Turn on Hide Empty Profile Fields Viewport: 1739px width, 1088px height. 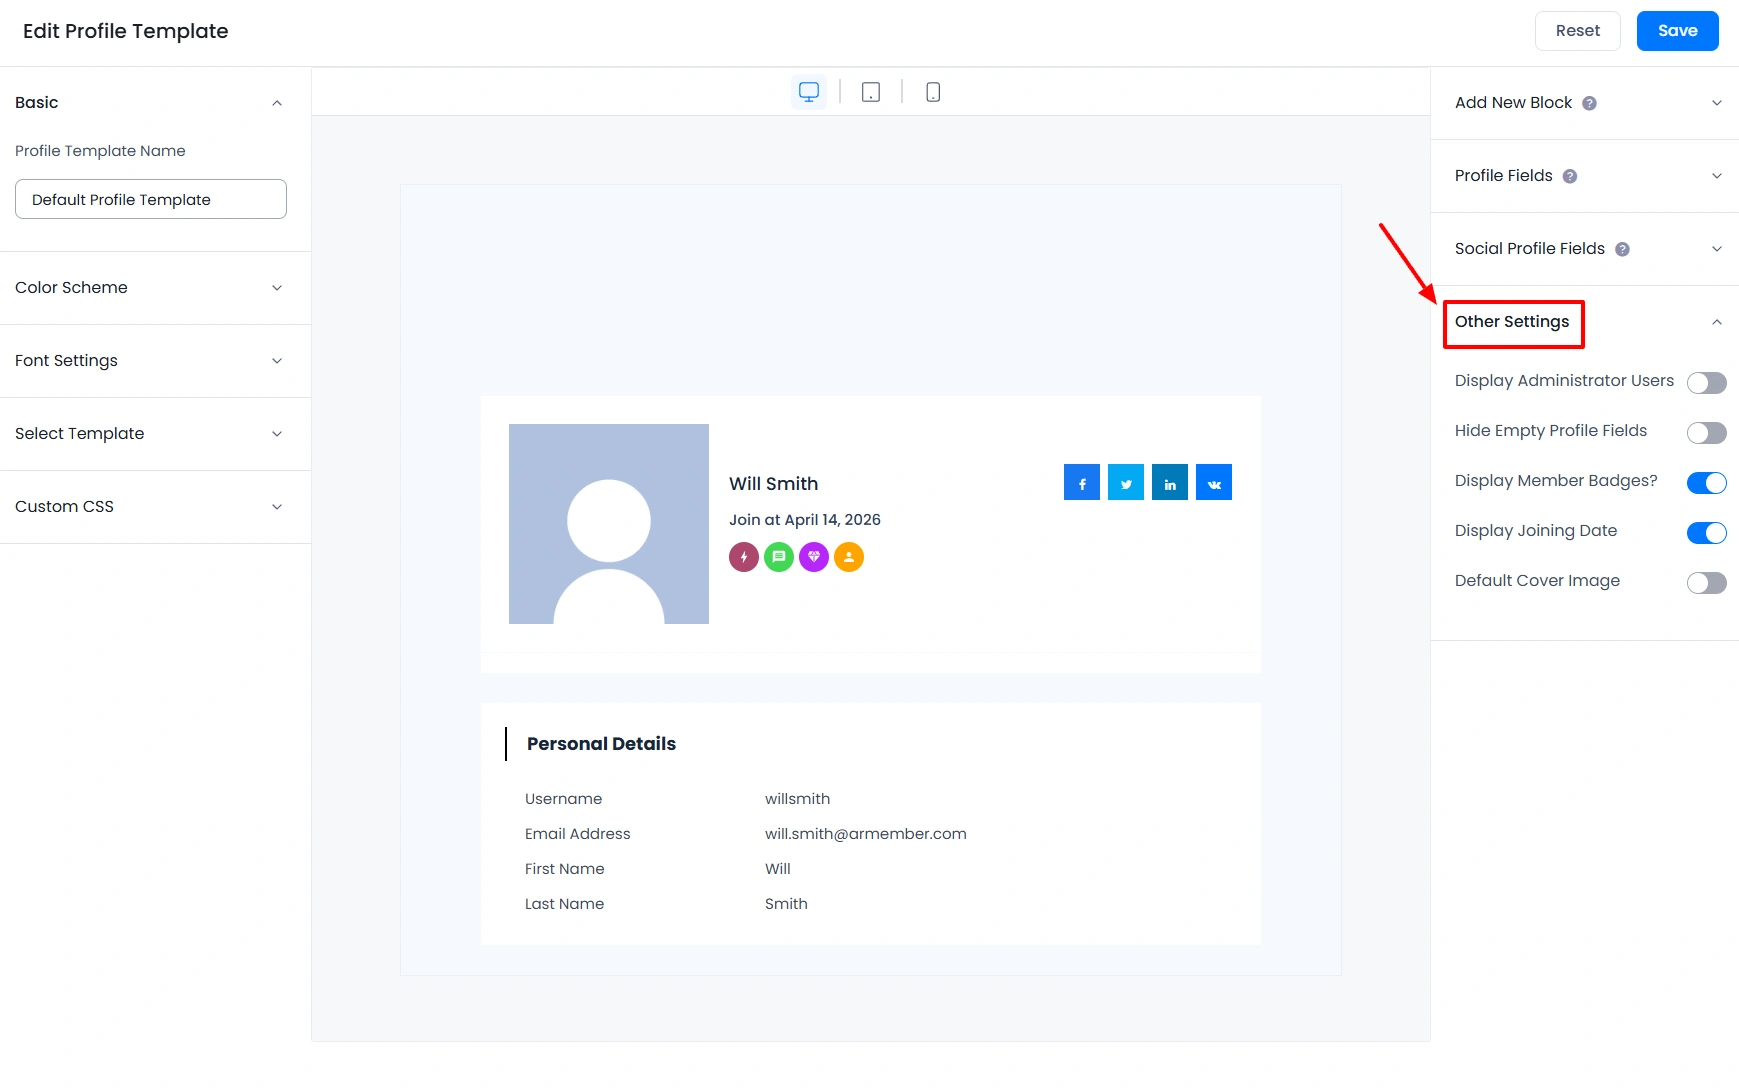point(1707,432)
